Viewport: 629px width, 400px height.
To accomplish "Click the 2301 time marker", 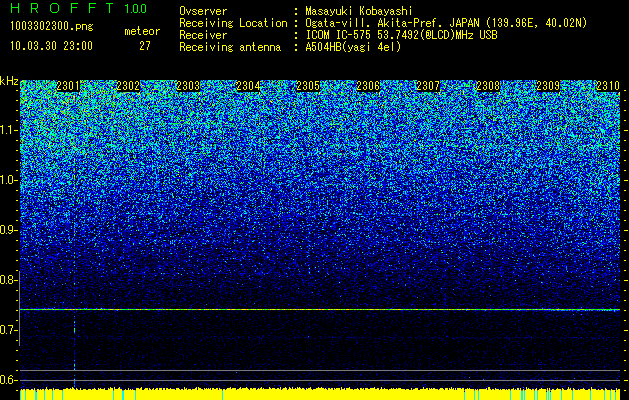I will point(68,86).
